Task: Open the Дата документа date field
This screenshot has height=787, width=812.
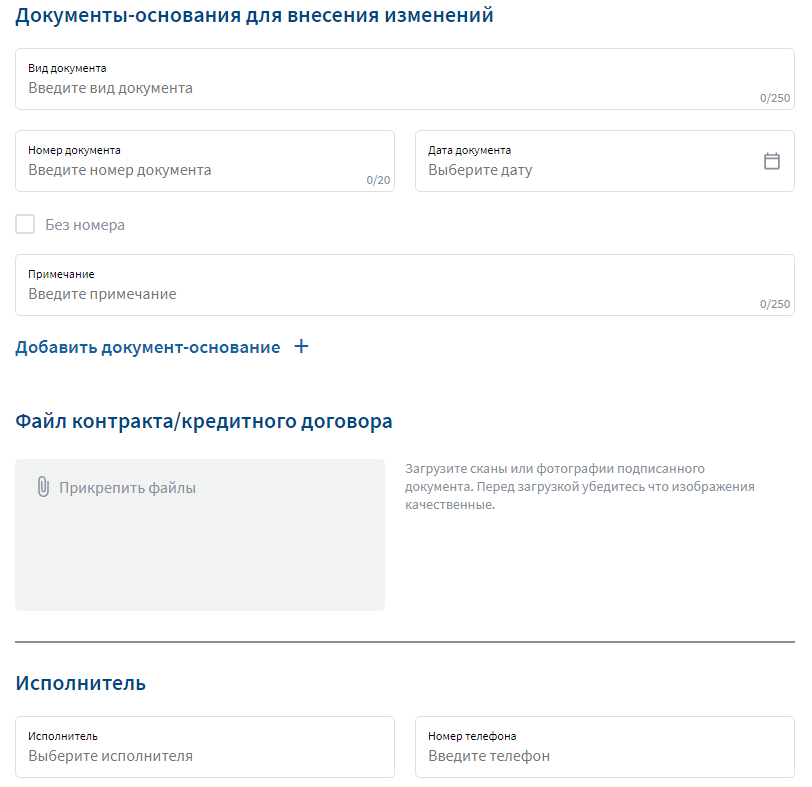Action: point(605,161)
